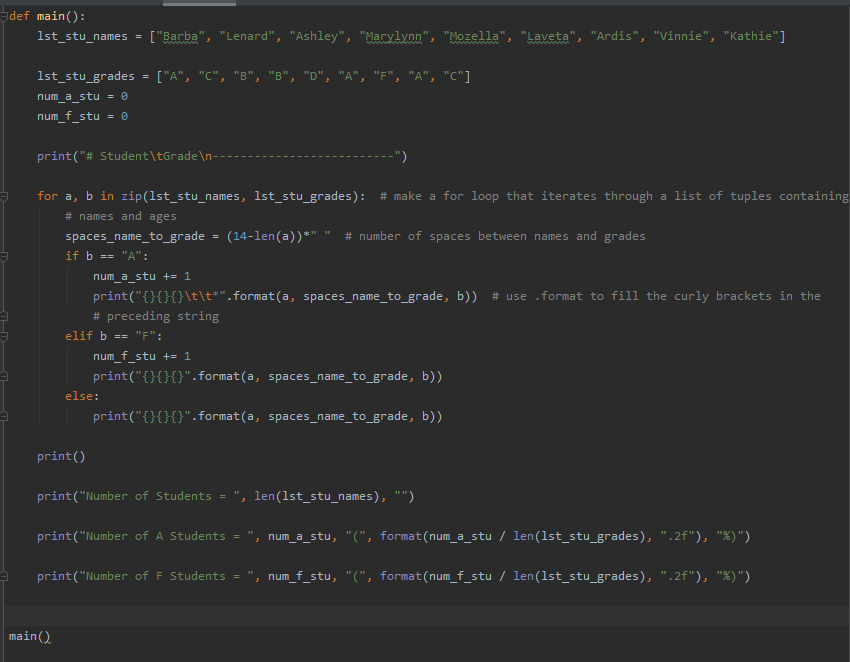Click the "{}{}{}\t\t*" format string

(181, 297)
